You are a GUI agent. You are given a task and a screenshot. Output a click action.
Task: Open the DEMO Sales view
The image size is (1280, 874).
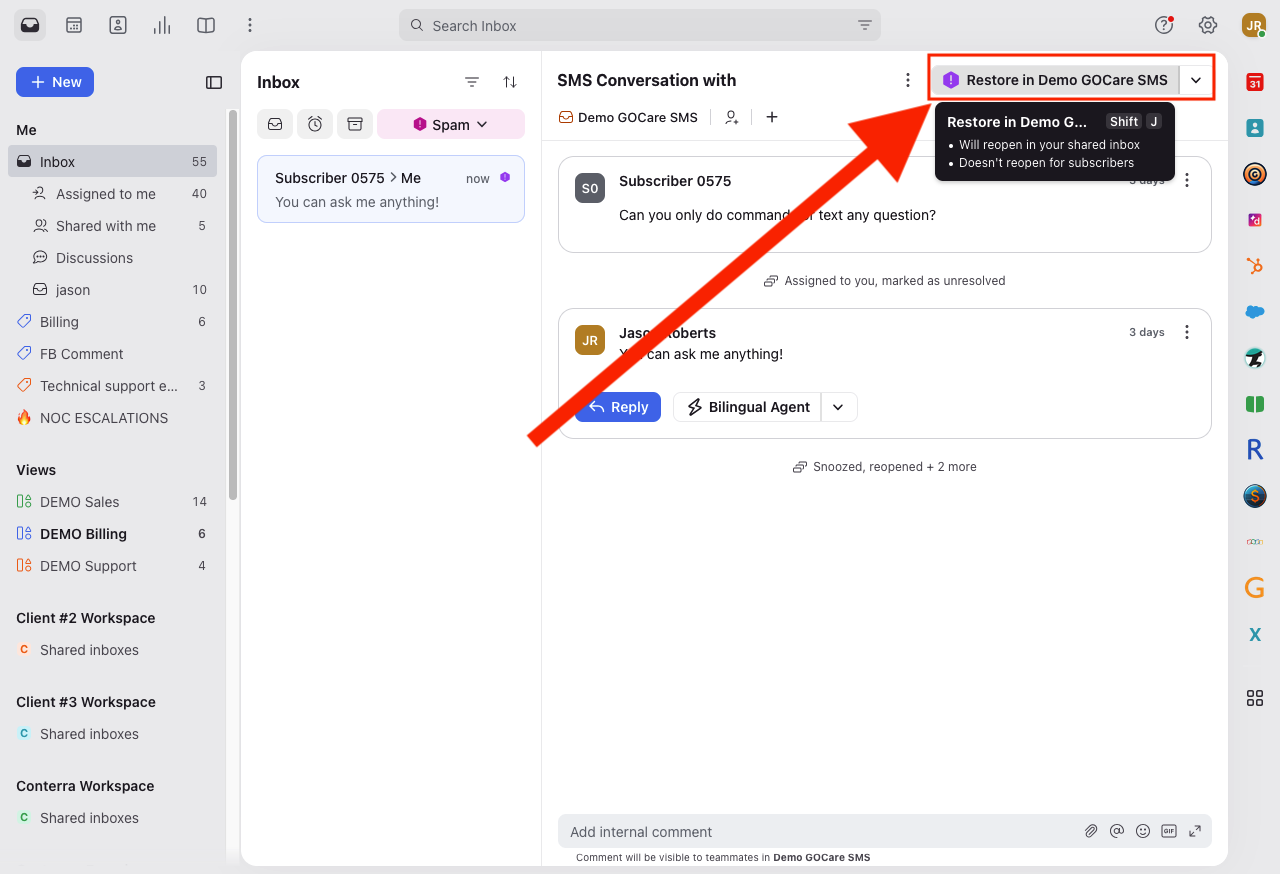click(112, 502)
